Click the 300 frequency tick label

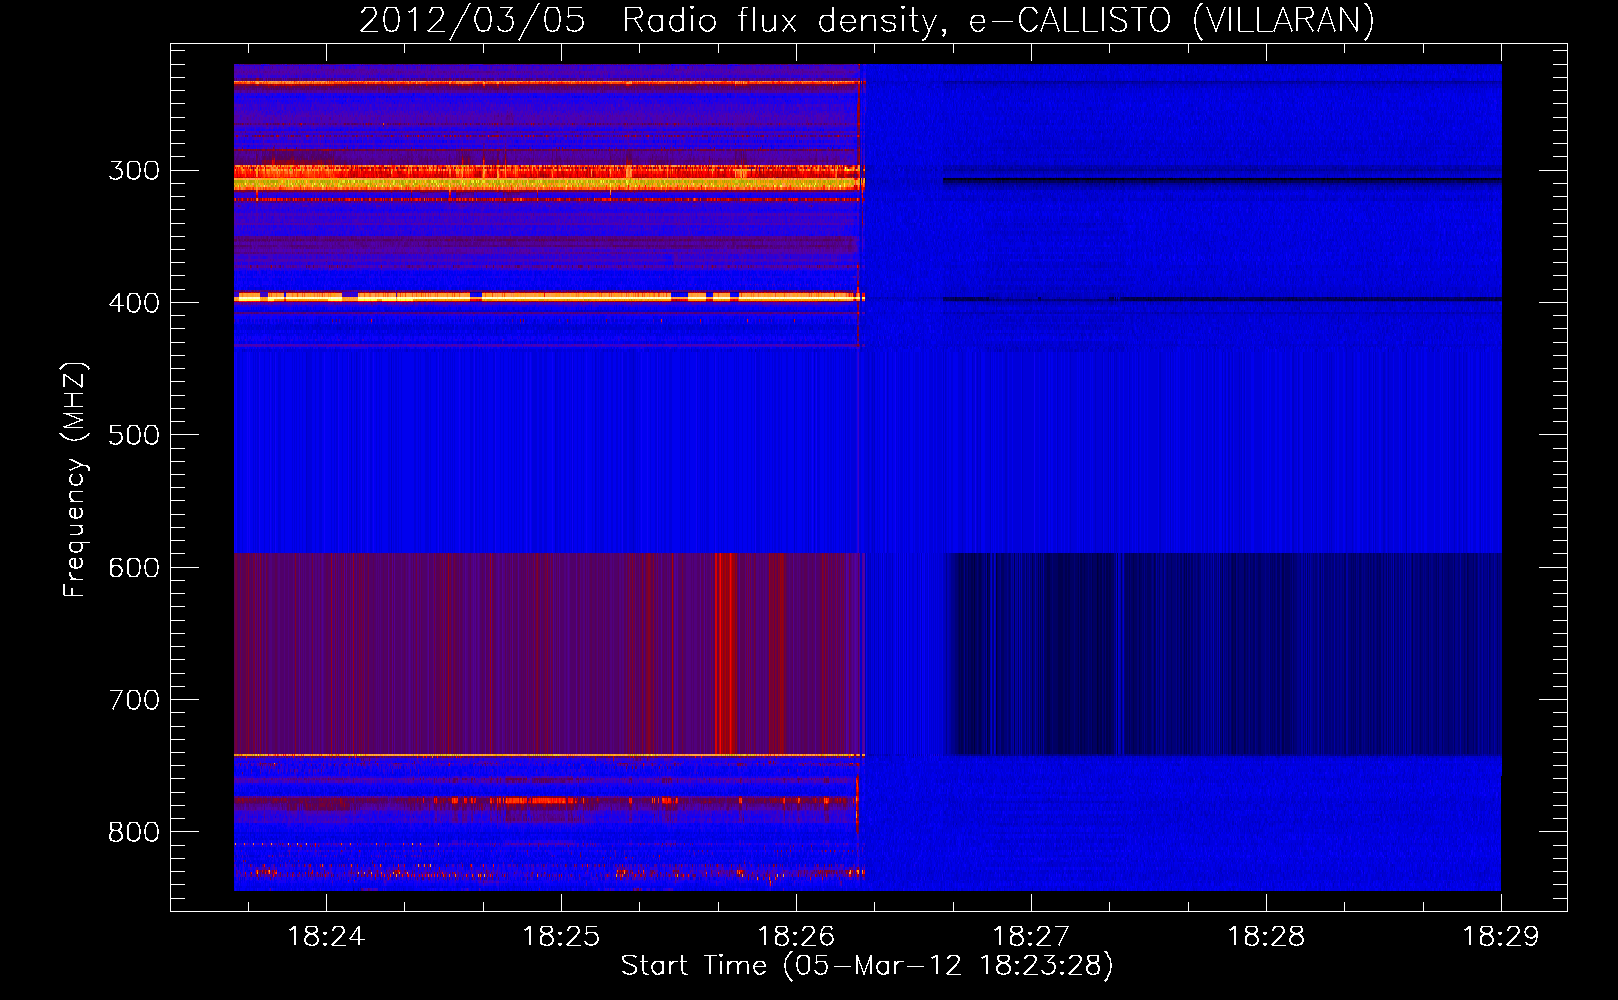coord(134,170)
